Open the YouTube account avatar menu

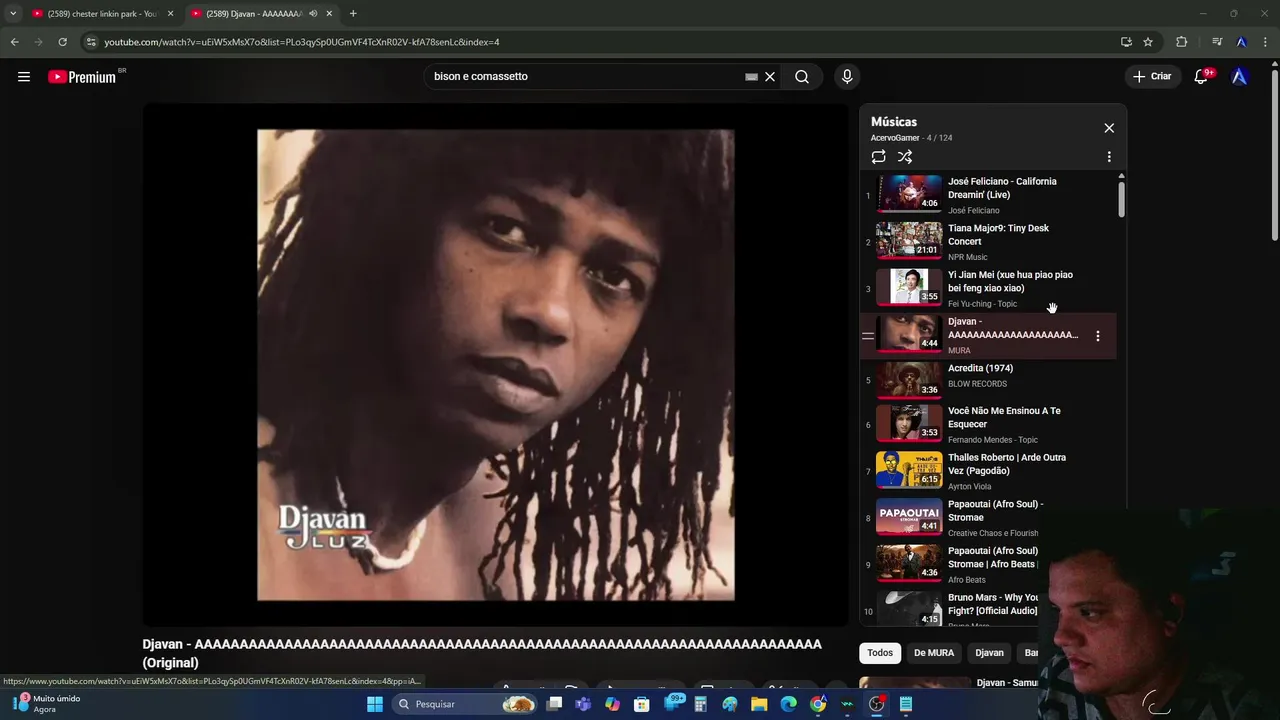click(1239, 76)
